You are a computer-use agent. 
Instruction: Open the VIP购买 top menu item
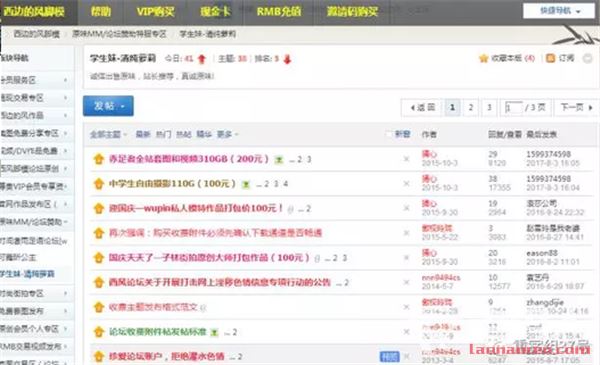click(155, 11)
